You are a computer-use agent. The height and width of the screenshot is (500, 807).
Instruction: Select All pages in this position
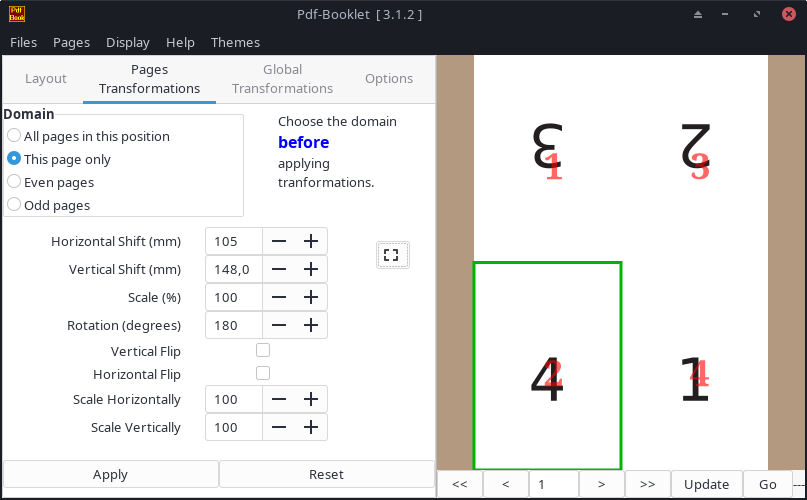pyautogui.click(x=14, y=136)
